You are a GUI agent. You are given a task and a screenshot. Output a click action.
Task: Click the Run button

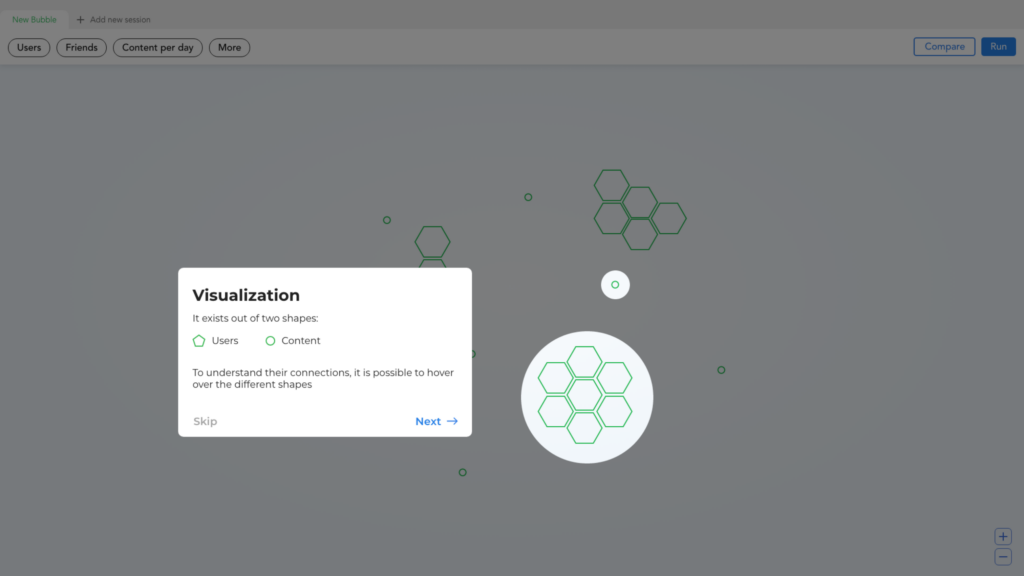tap(998, 46)
